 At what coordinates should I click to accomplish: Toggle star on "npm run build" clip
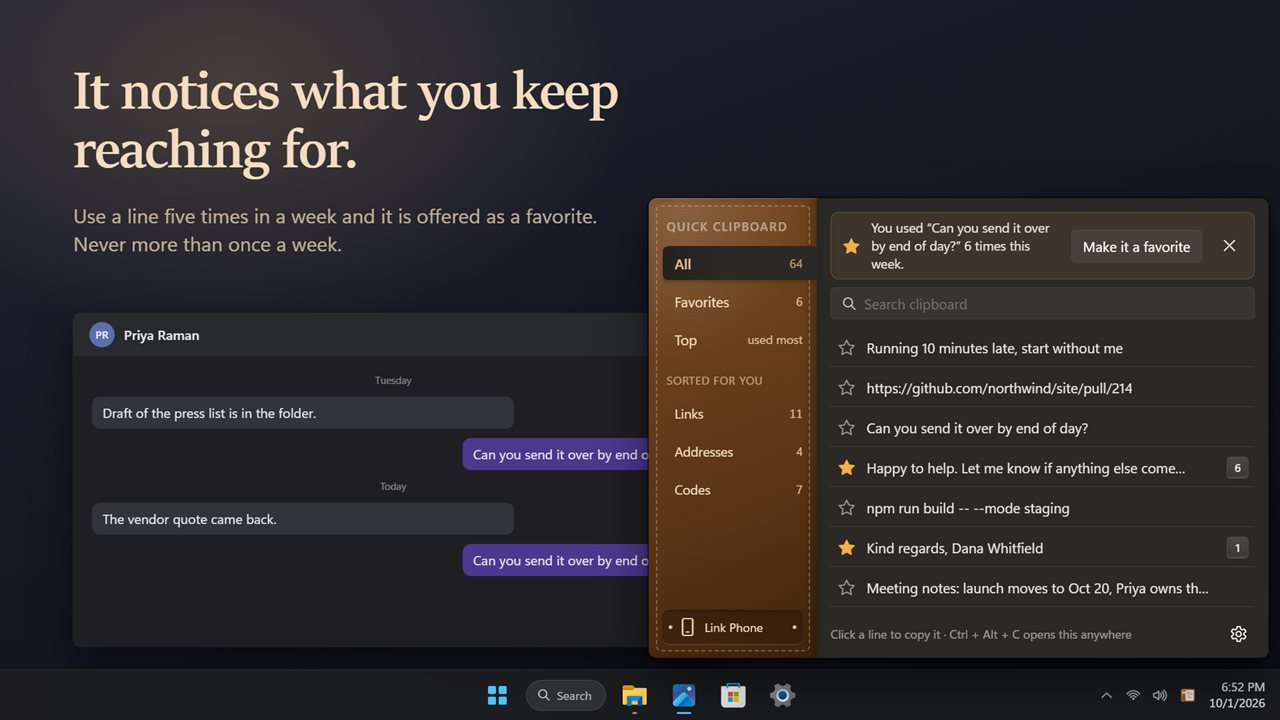[847, 508]
